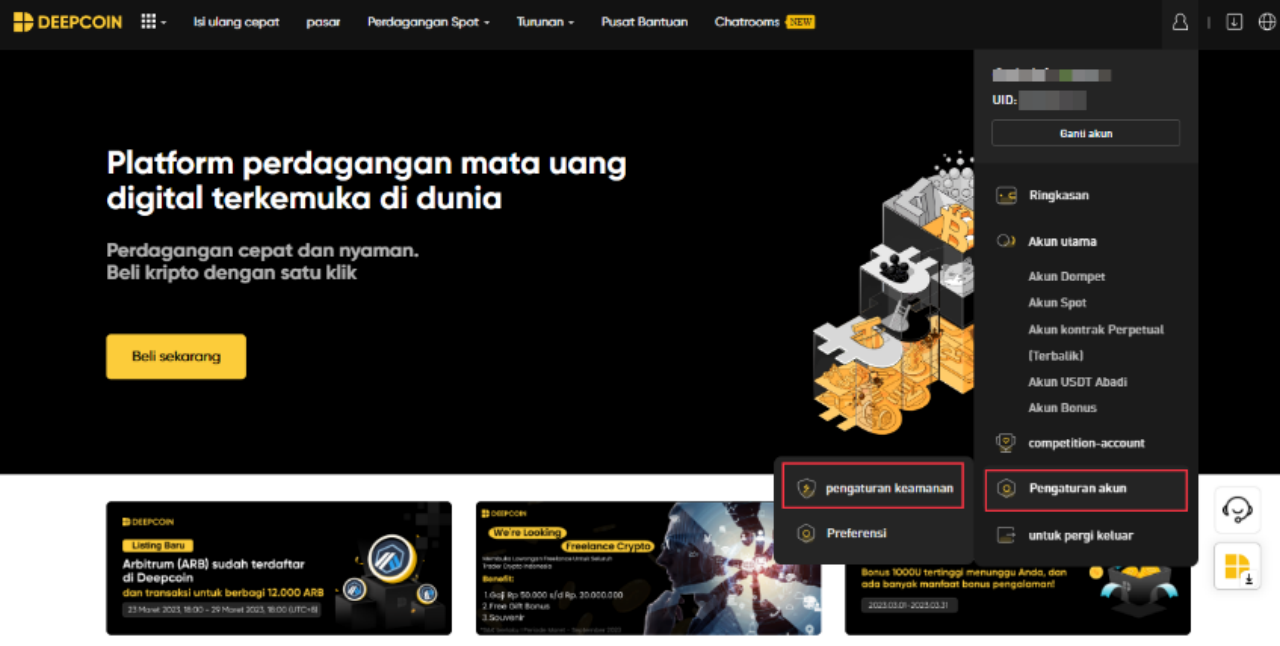1280x646 pixels.
Task: Expand the Turunan dropdown menu
Action: click(x=545, y=22)
